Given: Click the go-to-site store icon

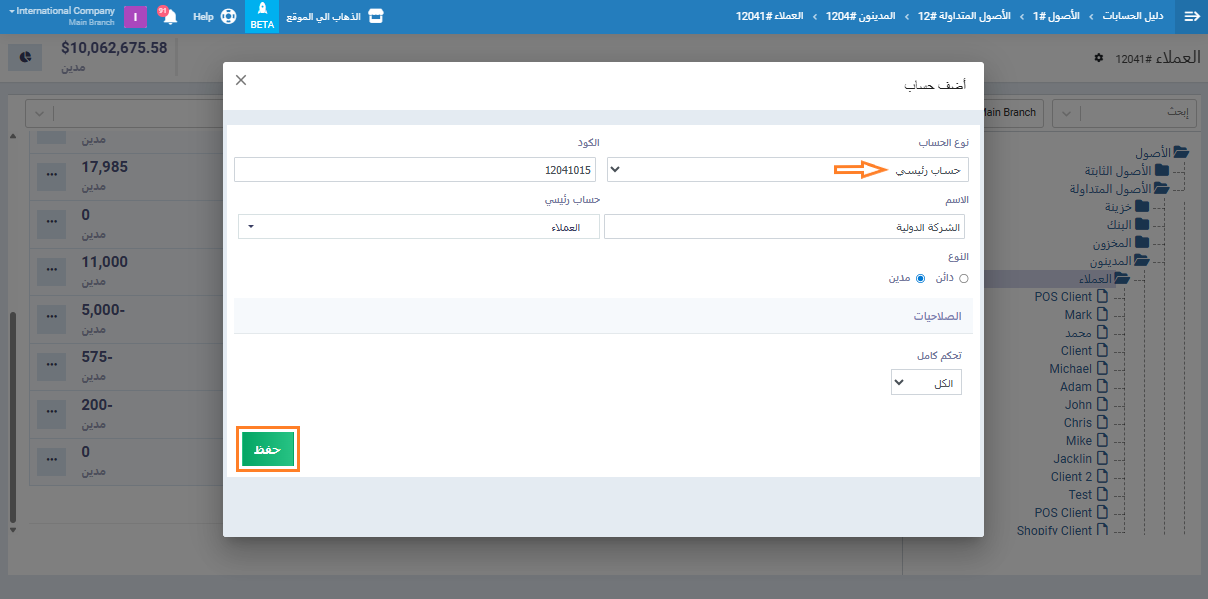Looking at the screenshot, I should pos(376,17).
